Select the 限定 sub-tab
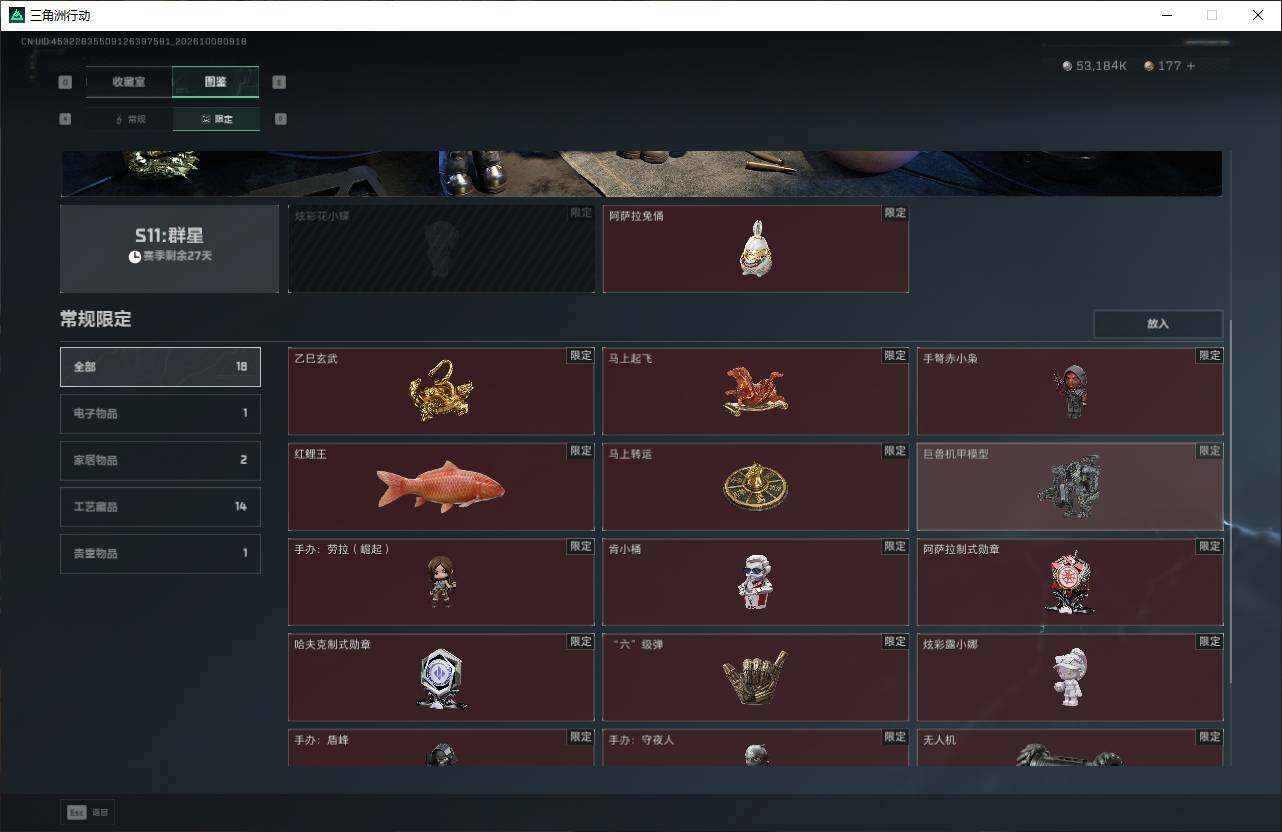Image resolution: width=1282 pixels, height=832 pixels. point(216,119)
